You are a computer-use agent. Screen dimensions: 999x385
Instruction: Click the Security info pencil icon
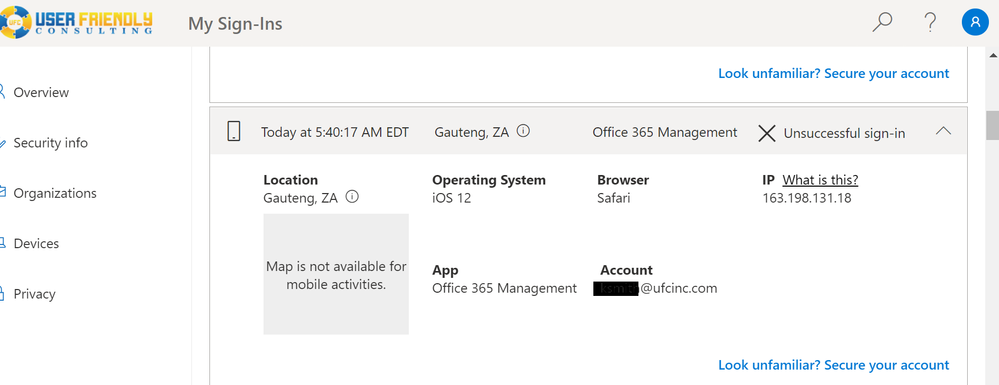tap(3, 143)
